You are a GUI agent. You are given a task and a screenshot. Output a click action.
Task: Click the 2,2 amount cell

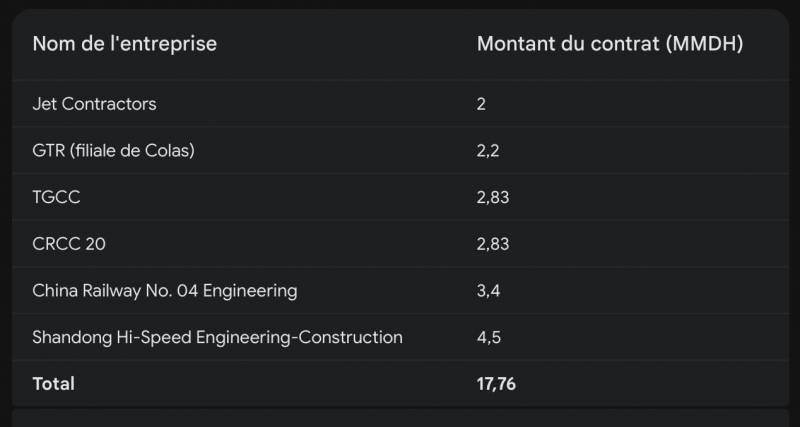pyautogui.click(x=488, y=152)
